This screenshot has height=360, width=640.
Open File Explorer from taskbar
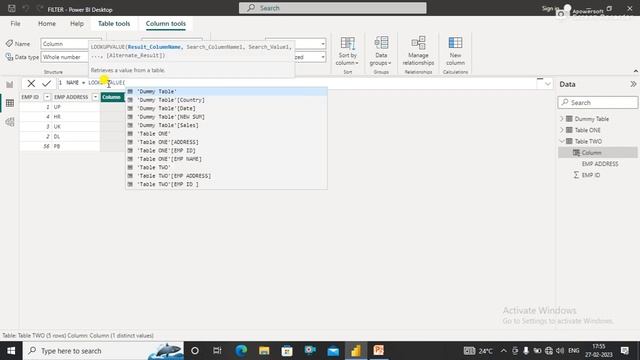[264, 351]
